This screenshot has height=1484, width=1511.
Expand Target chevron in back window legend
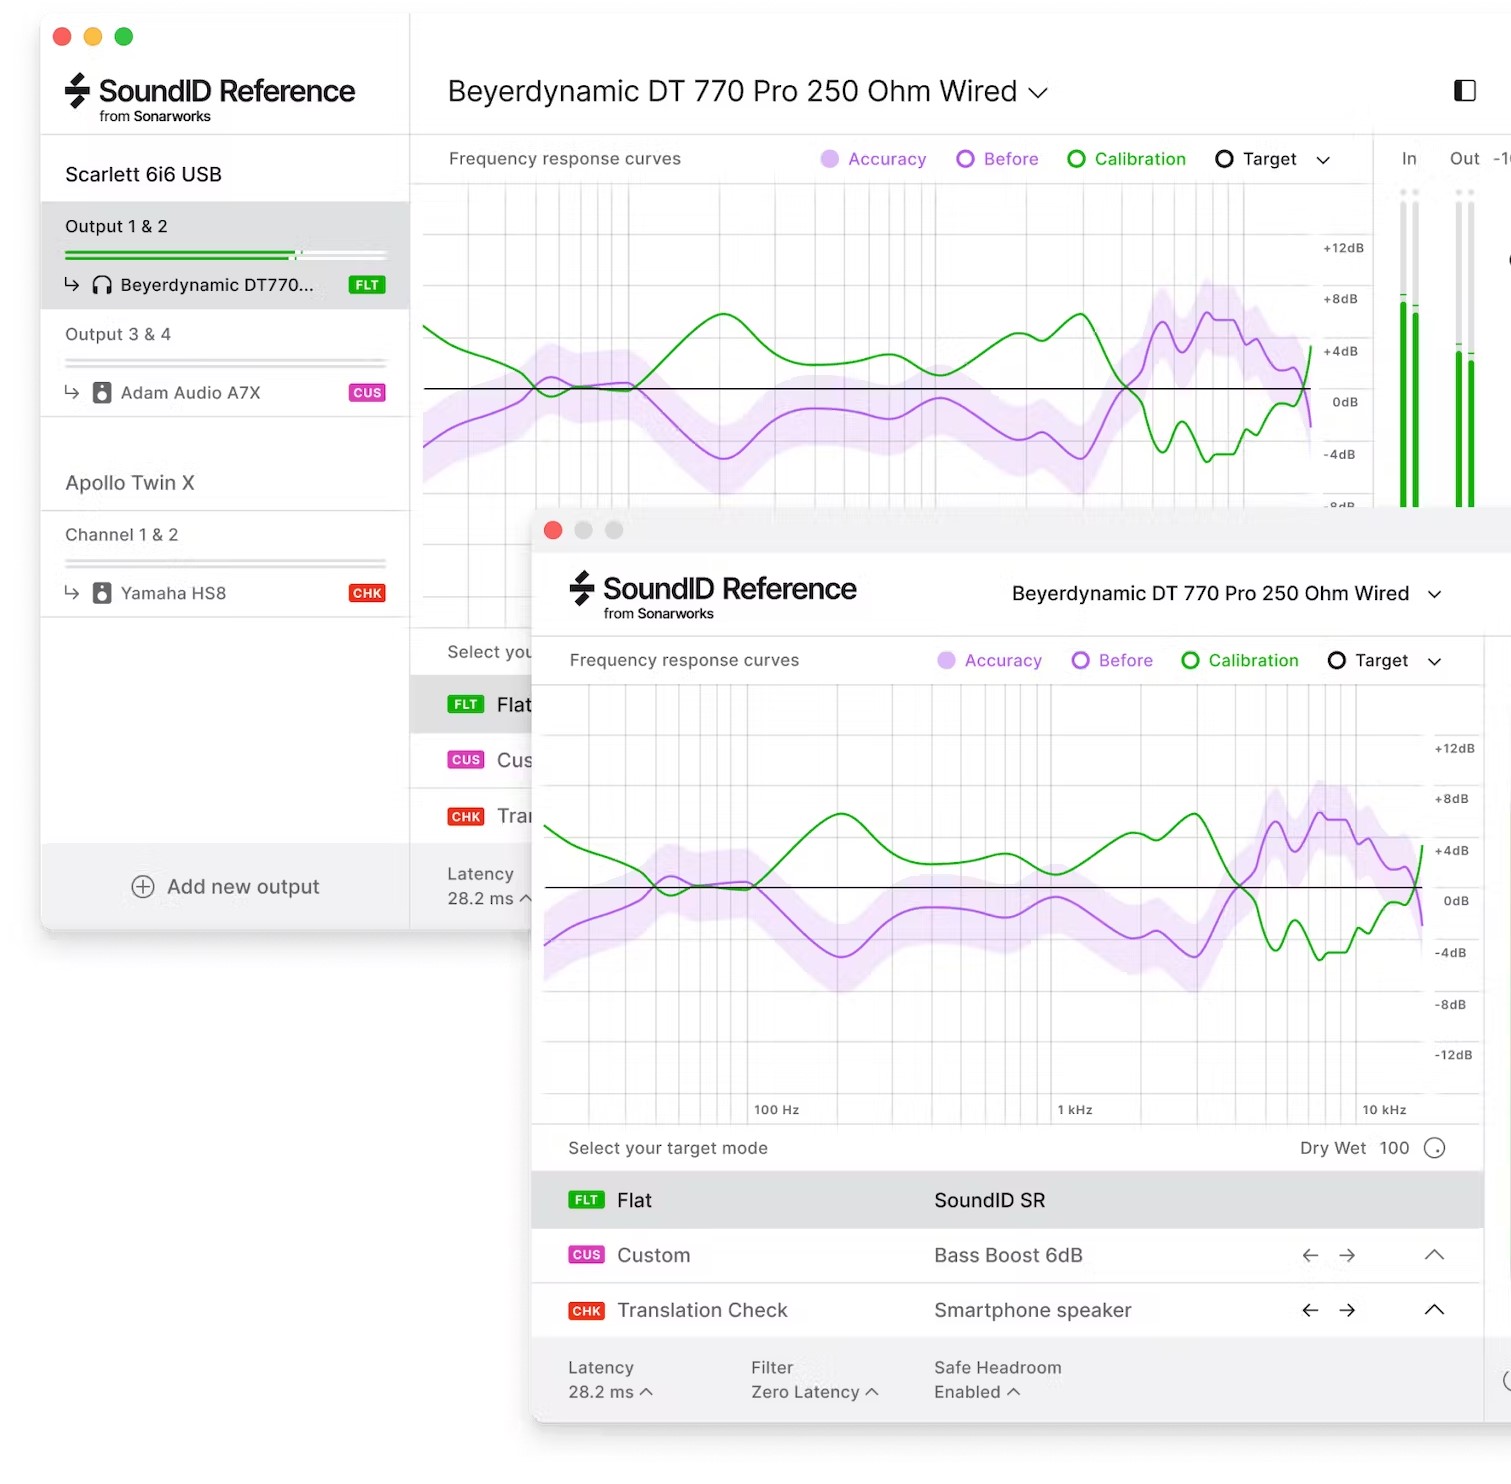(1323, 160)
